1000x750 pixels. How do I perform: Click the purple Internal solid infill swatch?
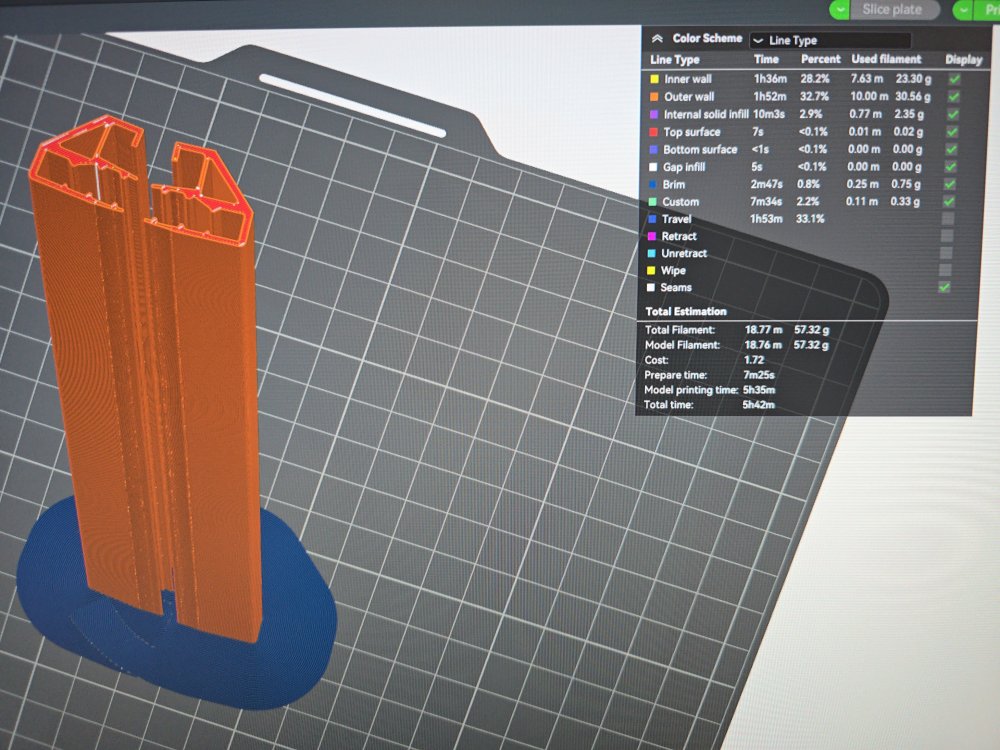[654, 115]
